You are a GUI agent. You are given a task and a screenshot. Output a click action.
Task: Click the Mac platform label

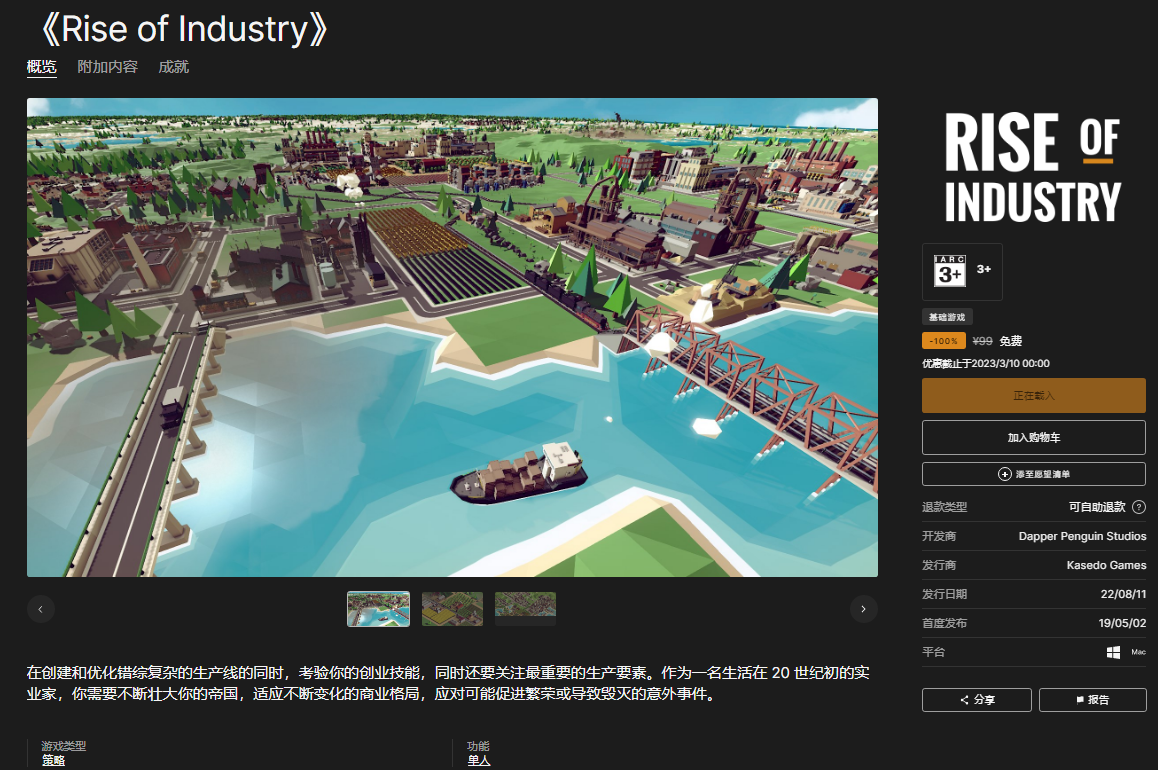point(1138,652)
